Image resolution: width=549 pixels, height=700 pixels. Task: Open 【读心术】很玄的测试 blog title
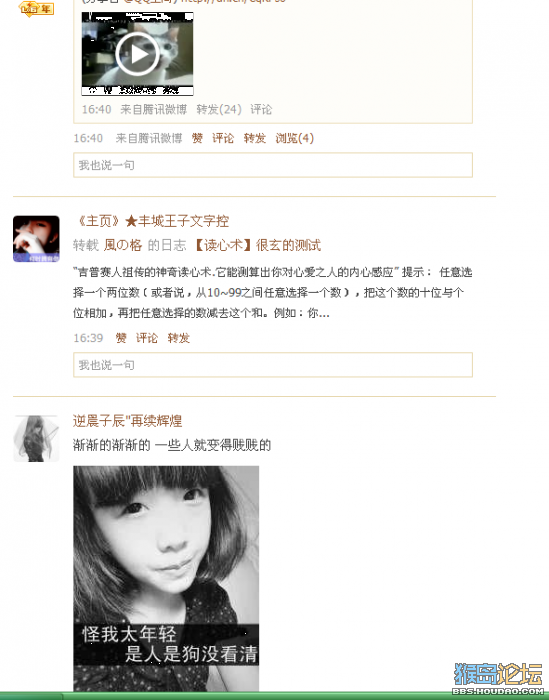tap(258, 245)
